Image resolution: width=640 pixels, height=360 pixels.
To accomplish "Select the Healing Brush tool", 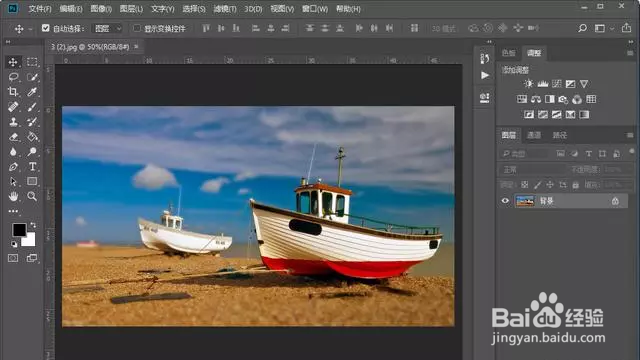I will [13, 107].
